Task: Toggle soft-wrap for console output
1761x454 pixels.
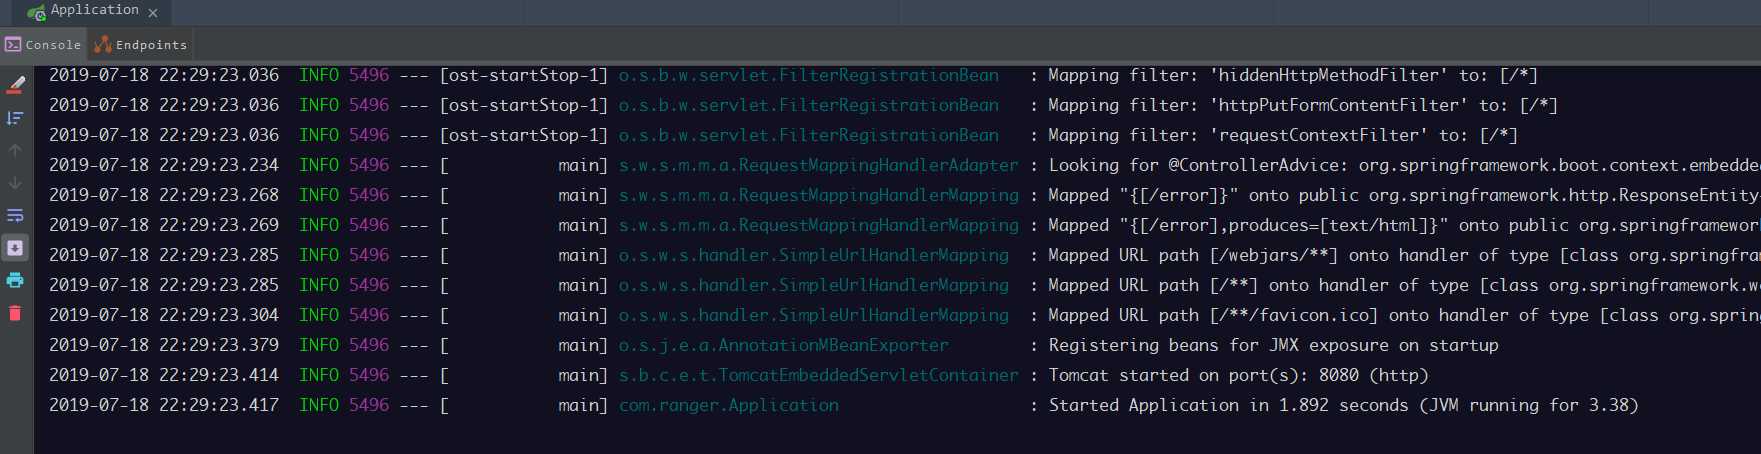Action: (15, 216)
